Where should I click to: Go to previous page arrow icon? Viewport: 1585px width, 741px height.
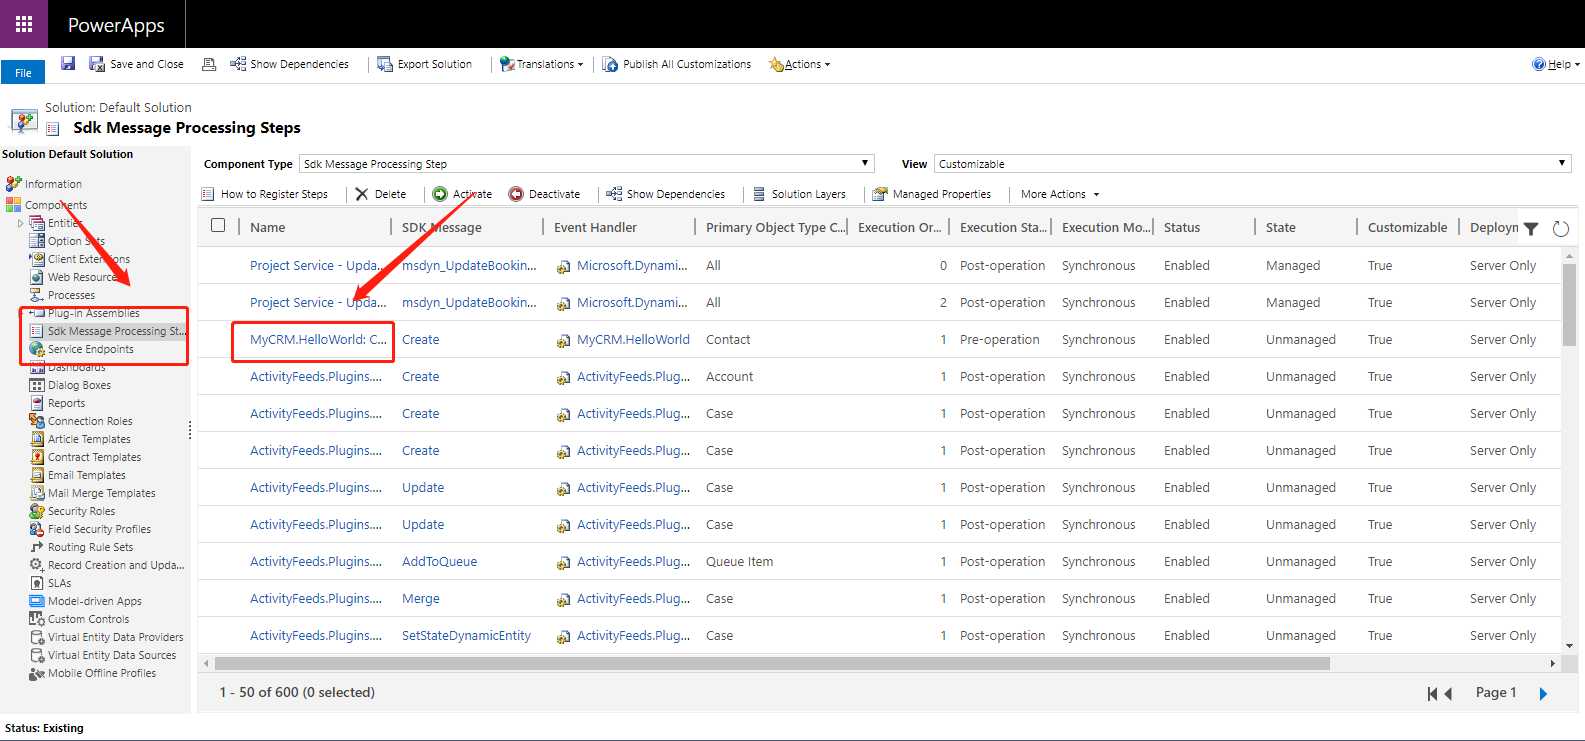(1447, 693)
